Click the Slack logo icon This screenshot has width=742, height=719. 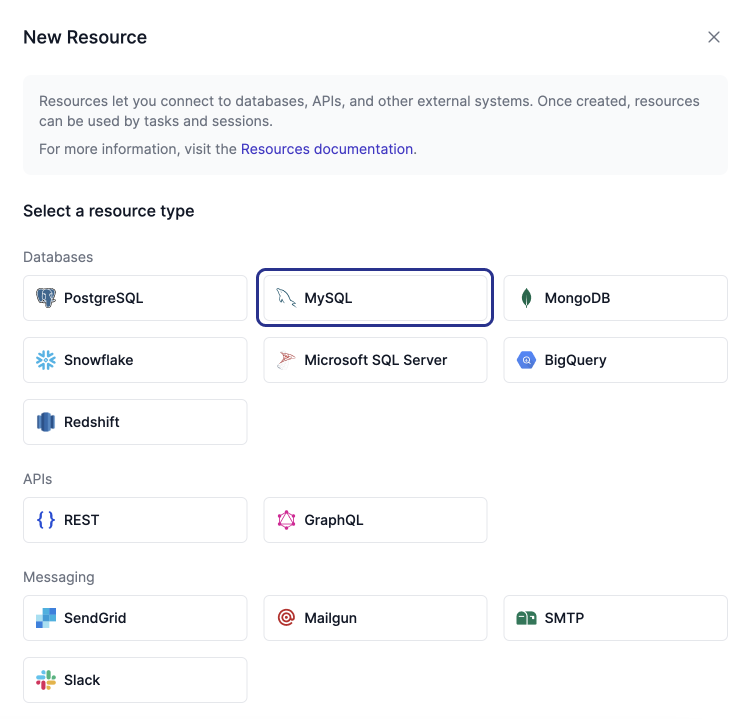[46, 680]
